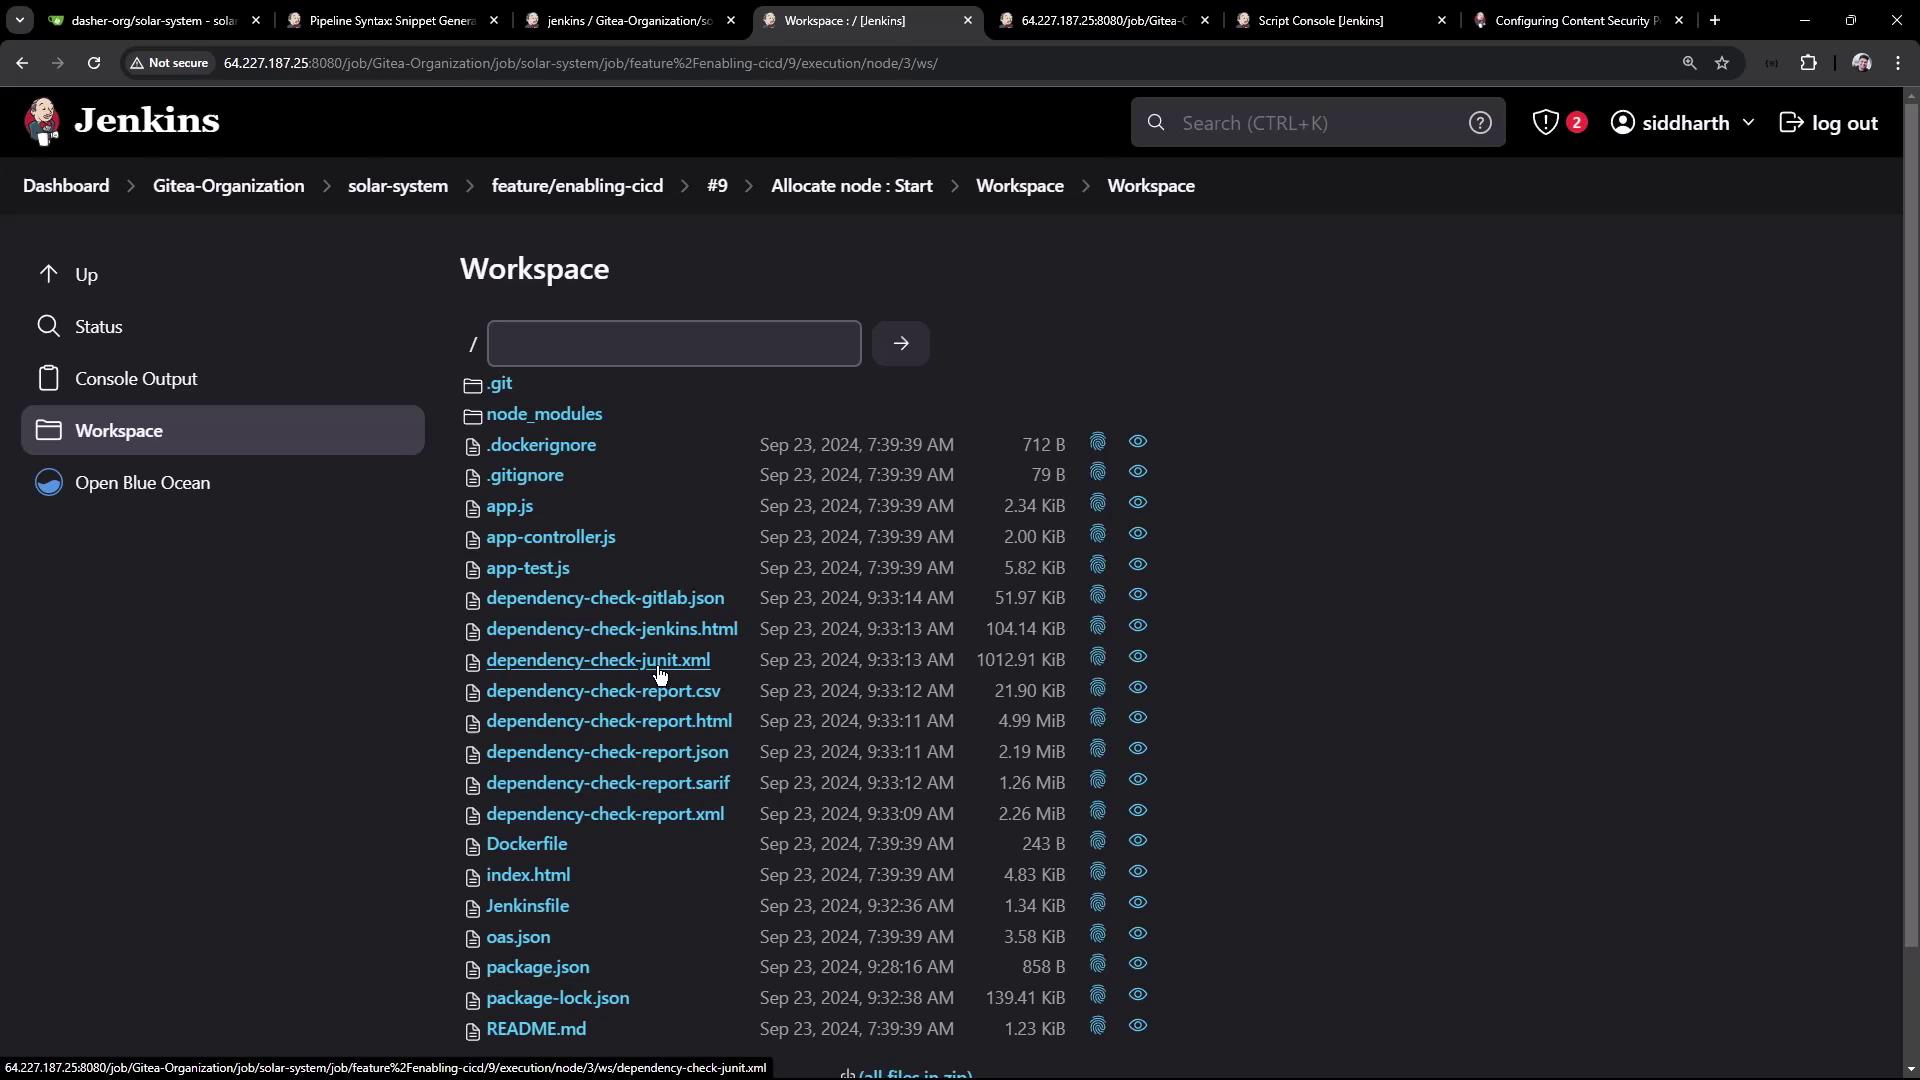Bookmark this page with star icon

pyautogui.click(x=1722, y=63)
